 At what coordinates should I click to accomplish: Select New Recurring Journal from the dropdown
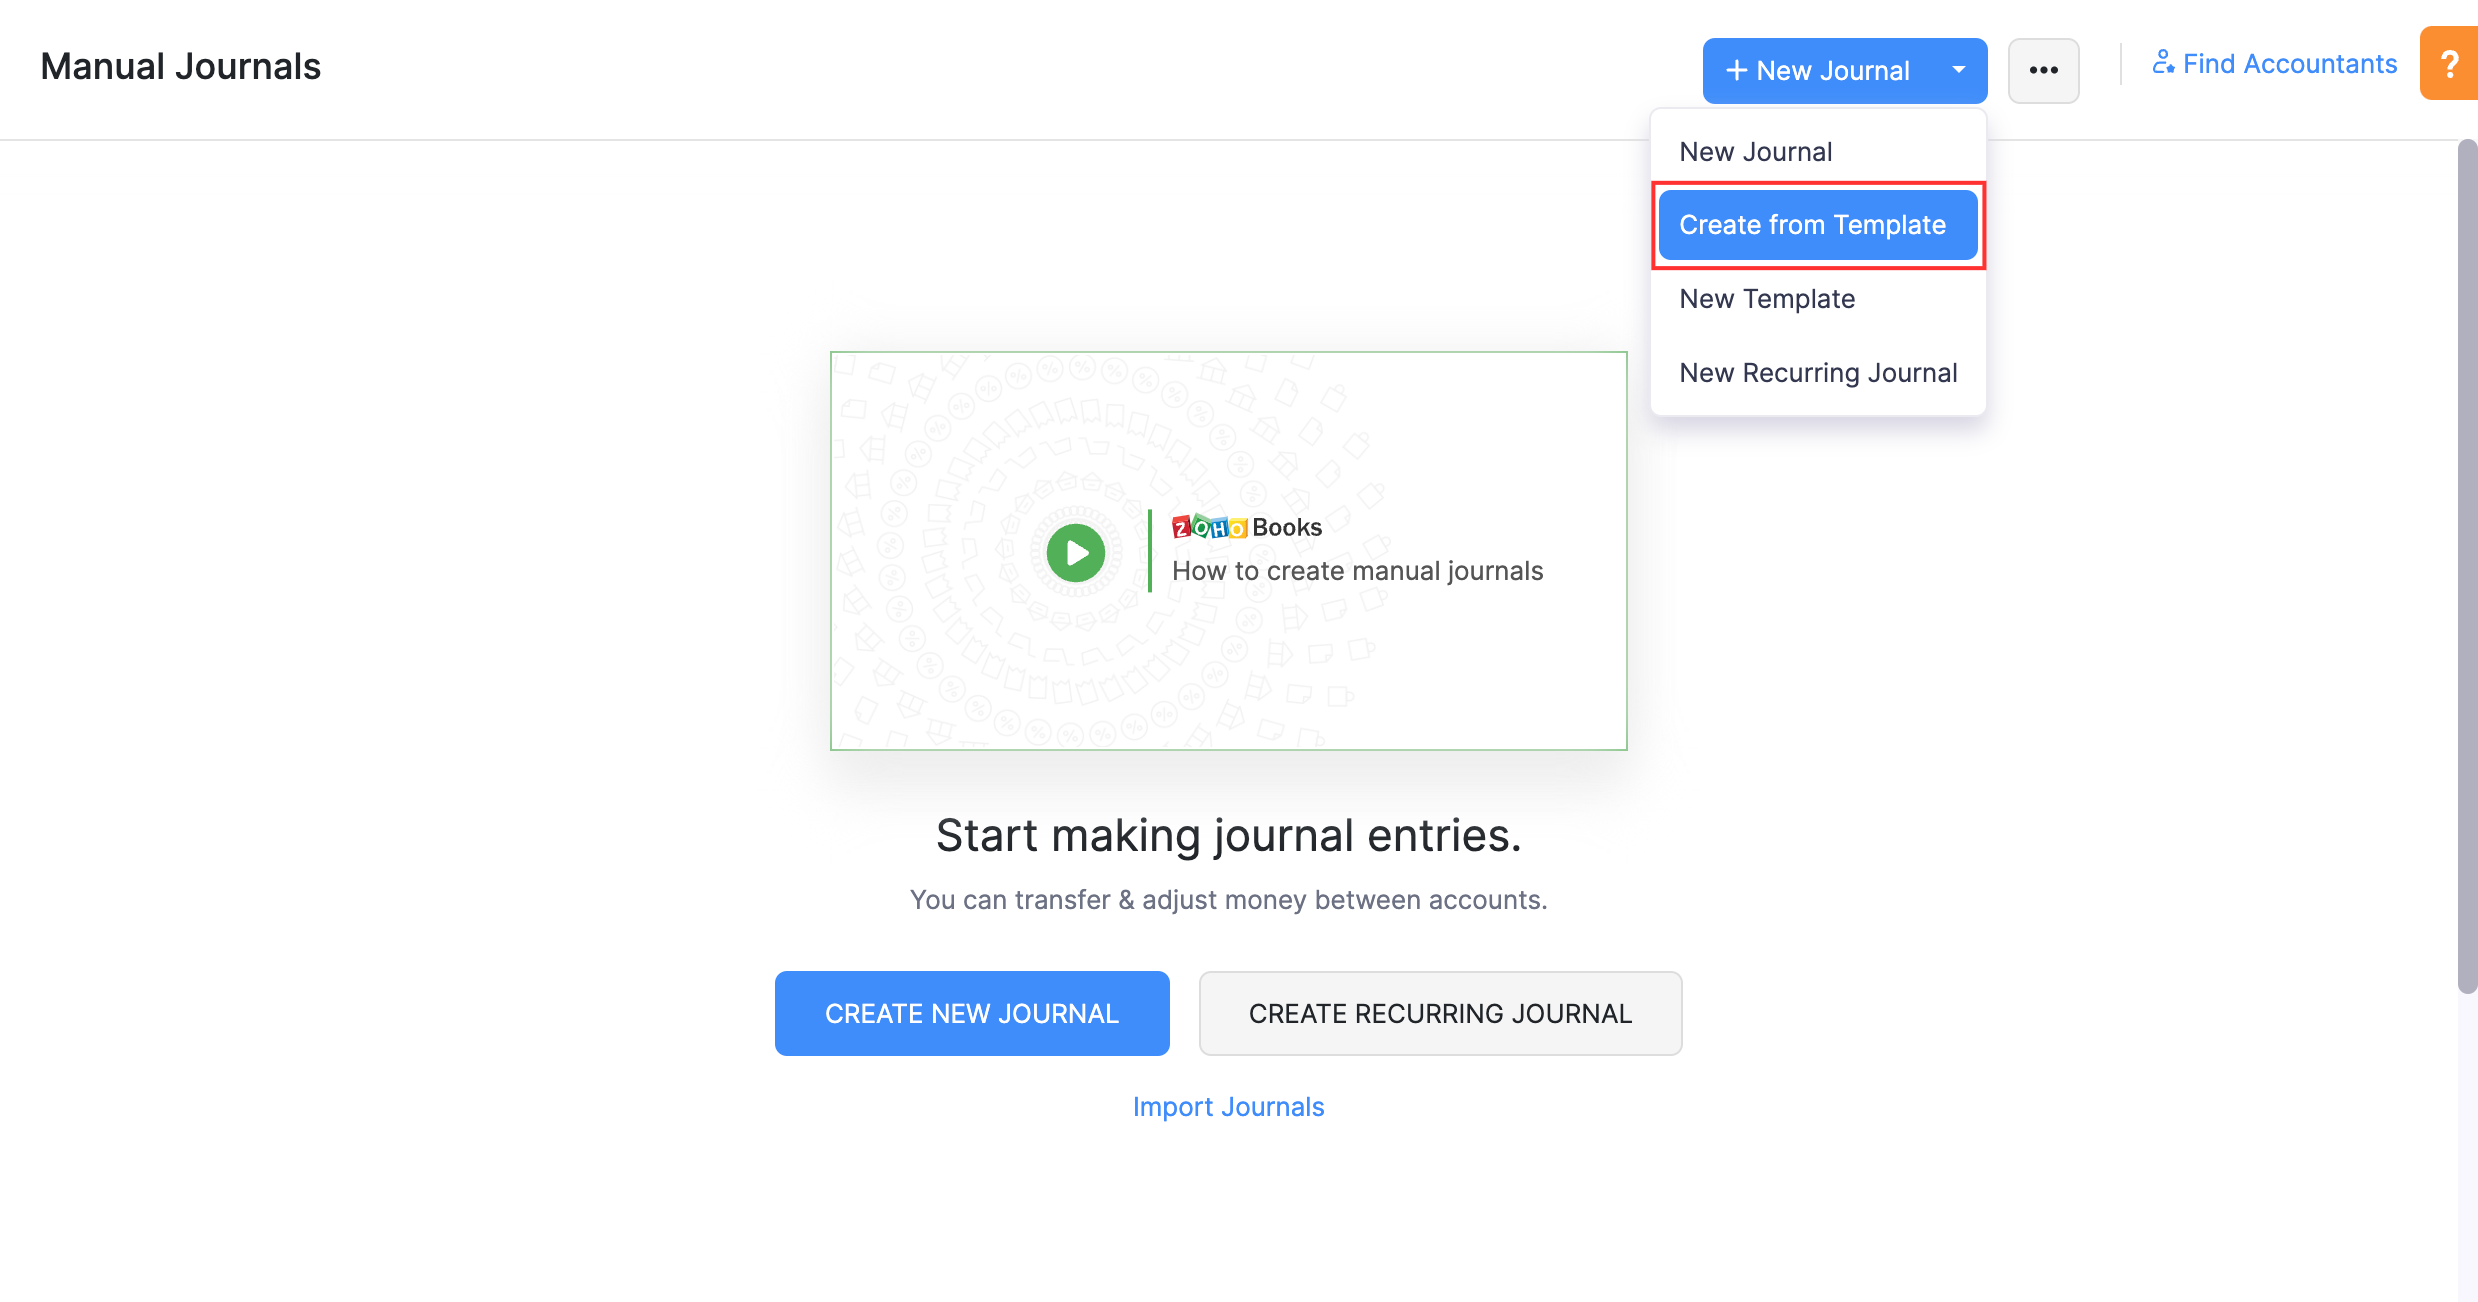pos(1817,372)
